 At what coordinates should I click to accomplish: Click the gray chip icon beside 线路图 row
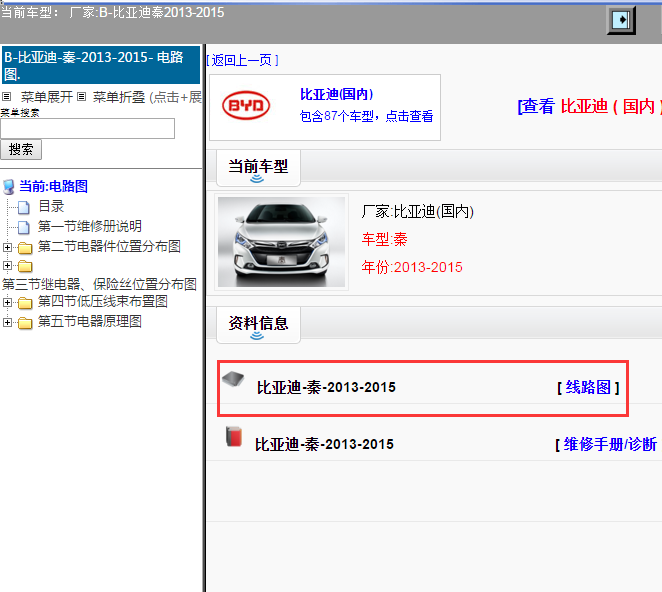pyautogui.click(x=233, y=379)
